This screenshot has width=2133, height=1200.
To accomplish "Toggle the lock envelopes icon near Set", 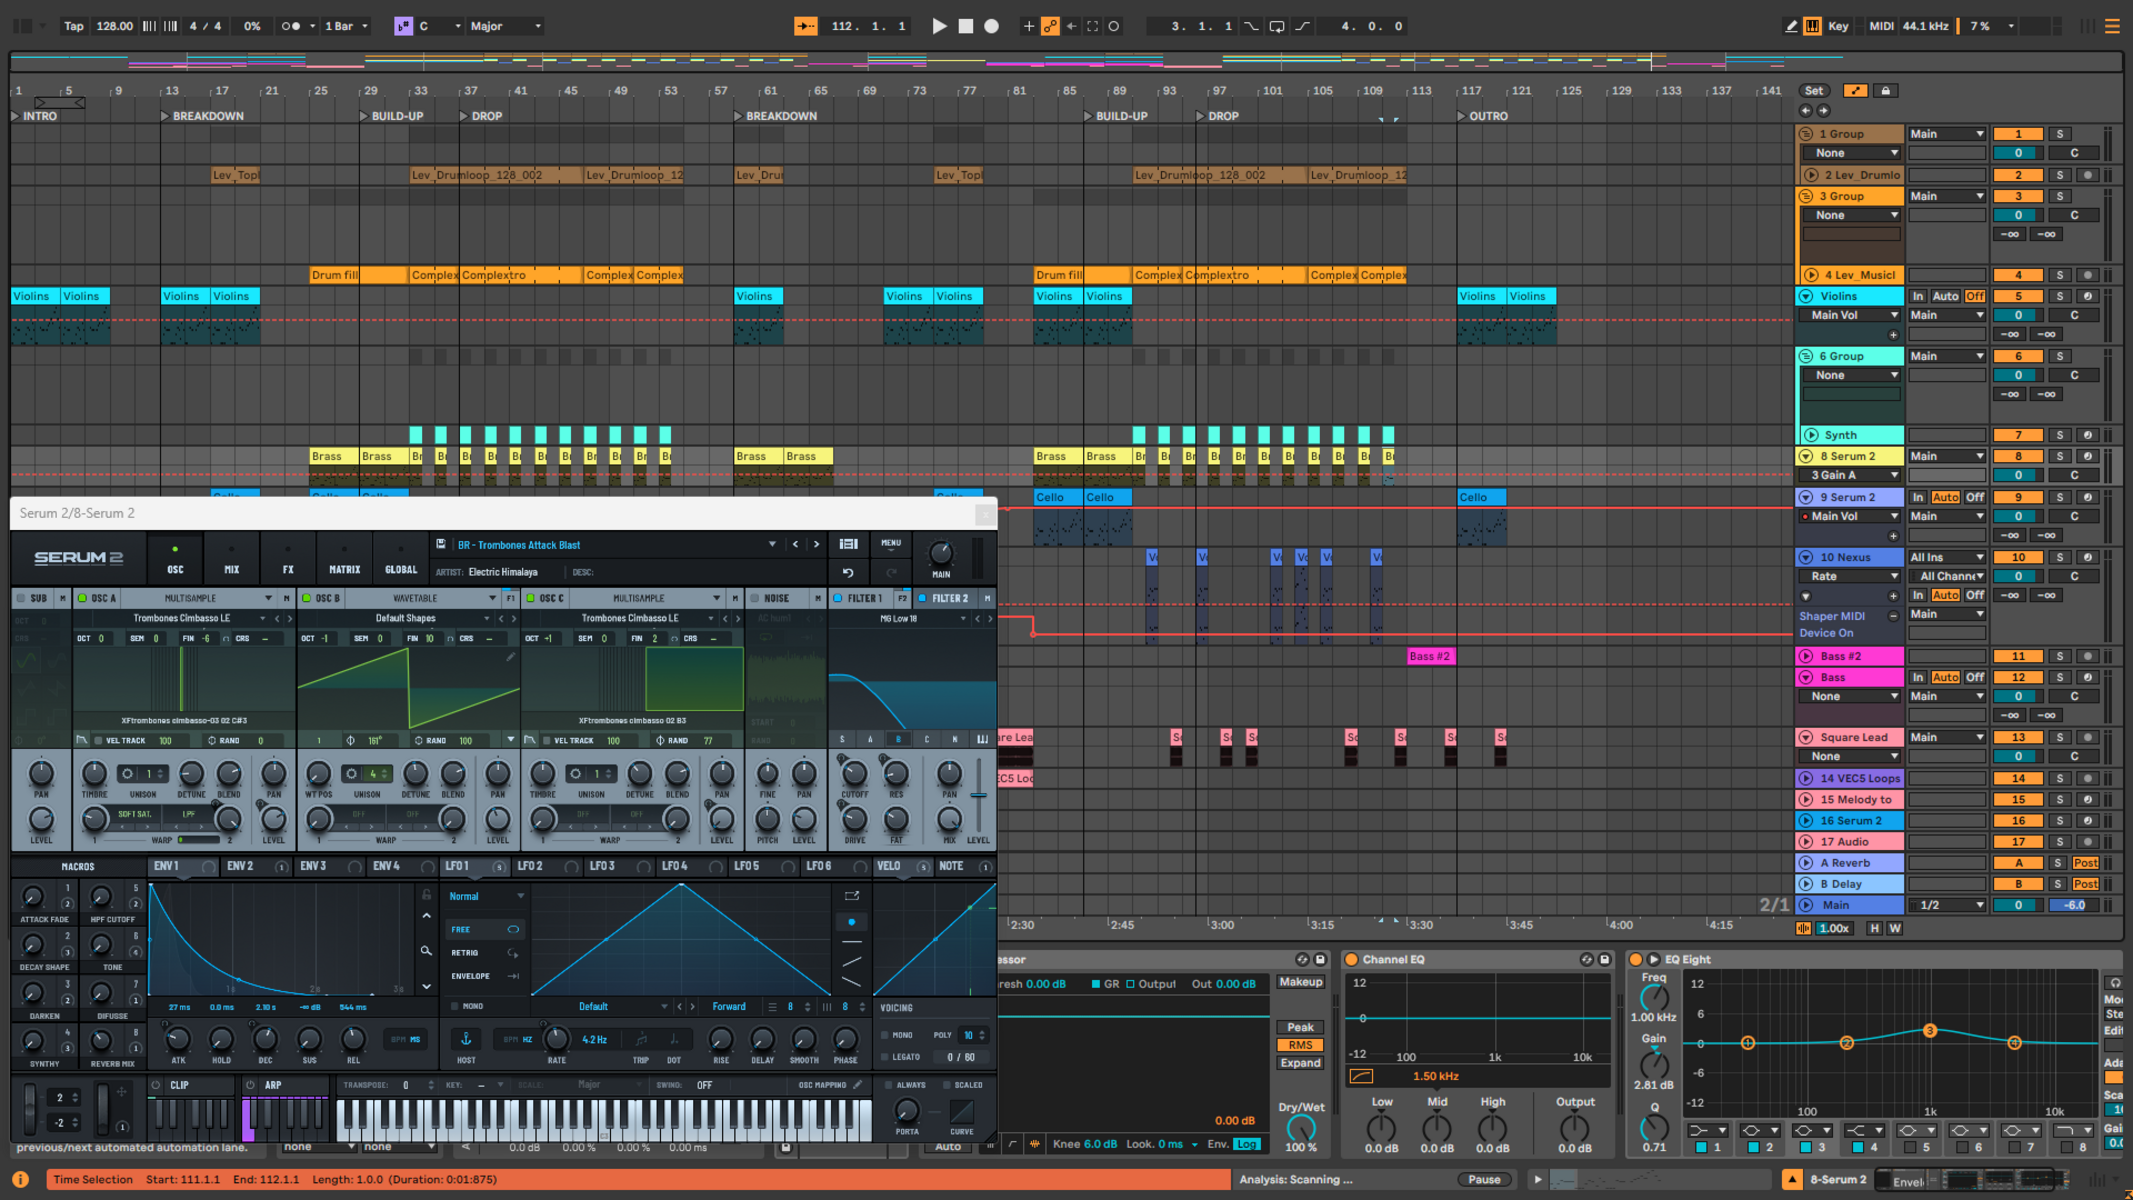I will click(1886, 90).
